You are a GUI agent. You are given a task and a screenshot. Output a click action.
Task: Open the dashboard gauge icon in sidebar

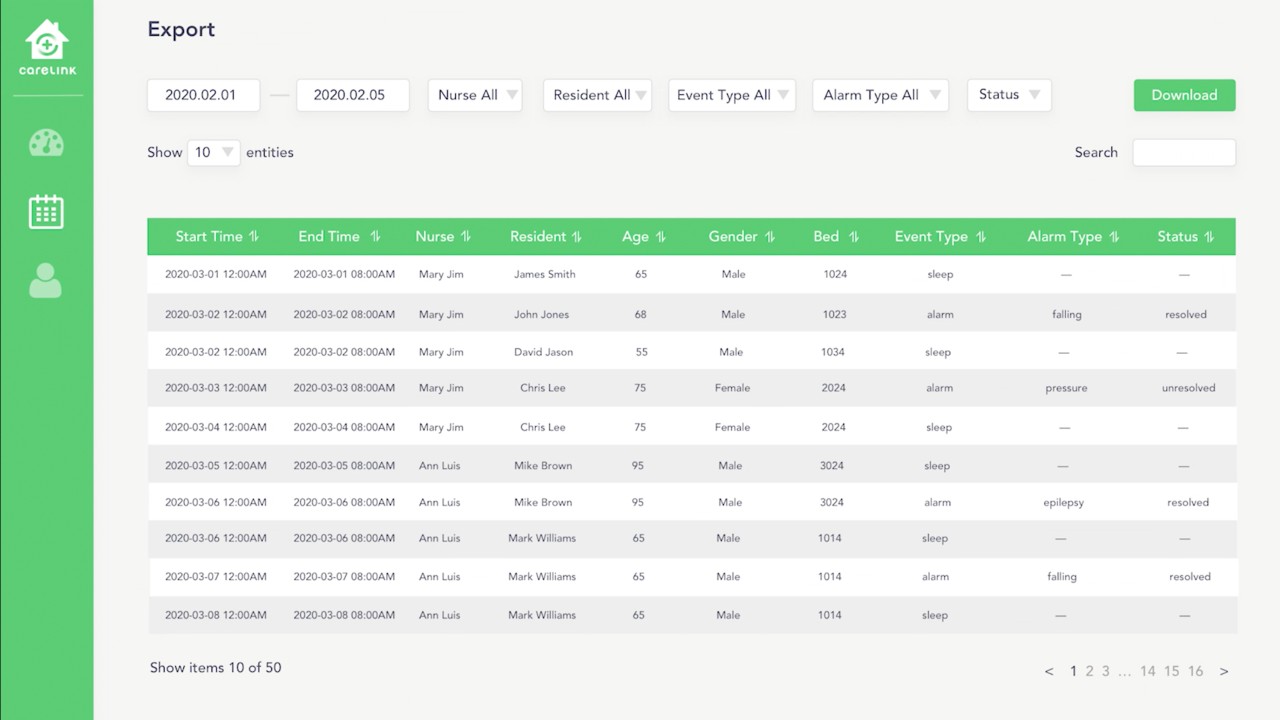click(x=46, y=143)
